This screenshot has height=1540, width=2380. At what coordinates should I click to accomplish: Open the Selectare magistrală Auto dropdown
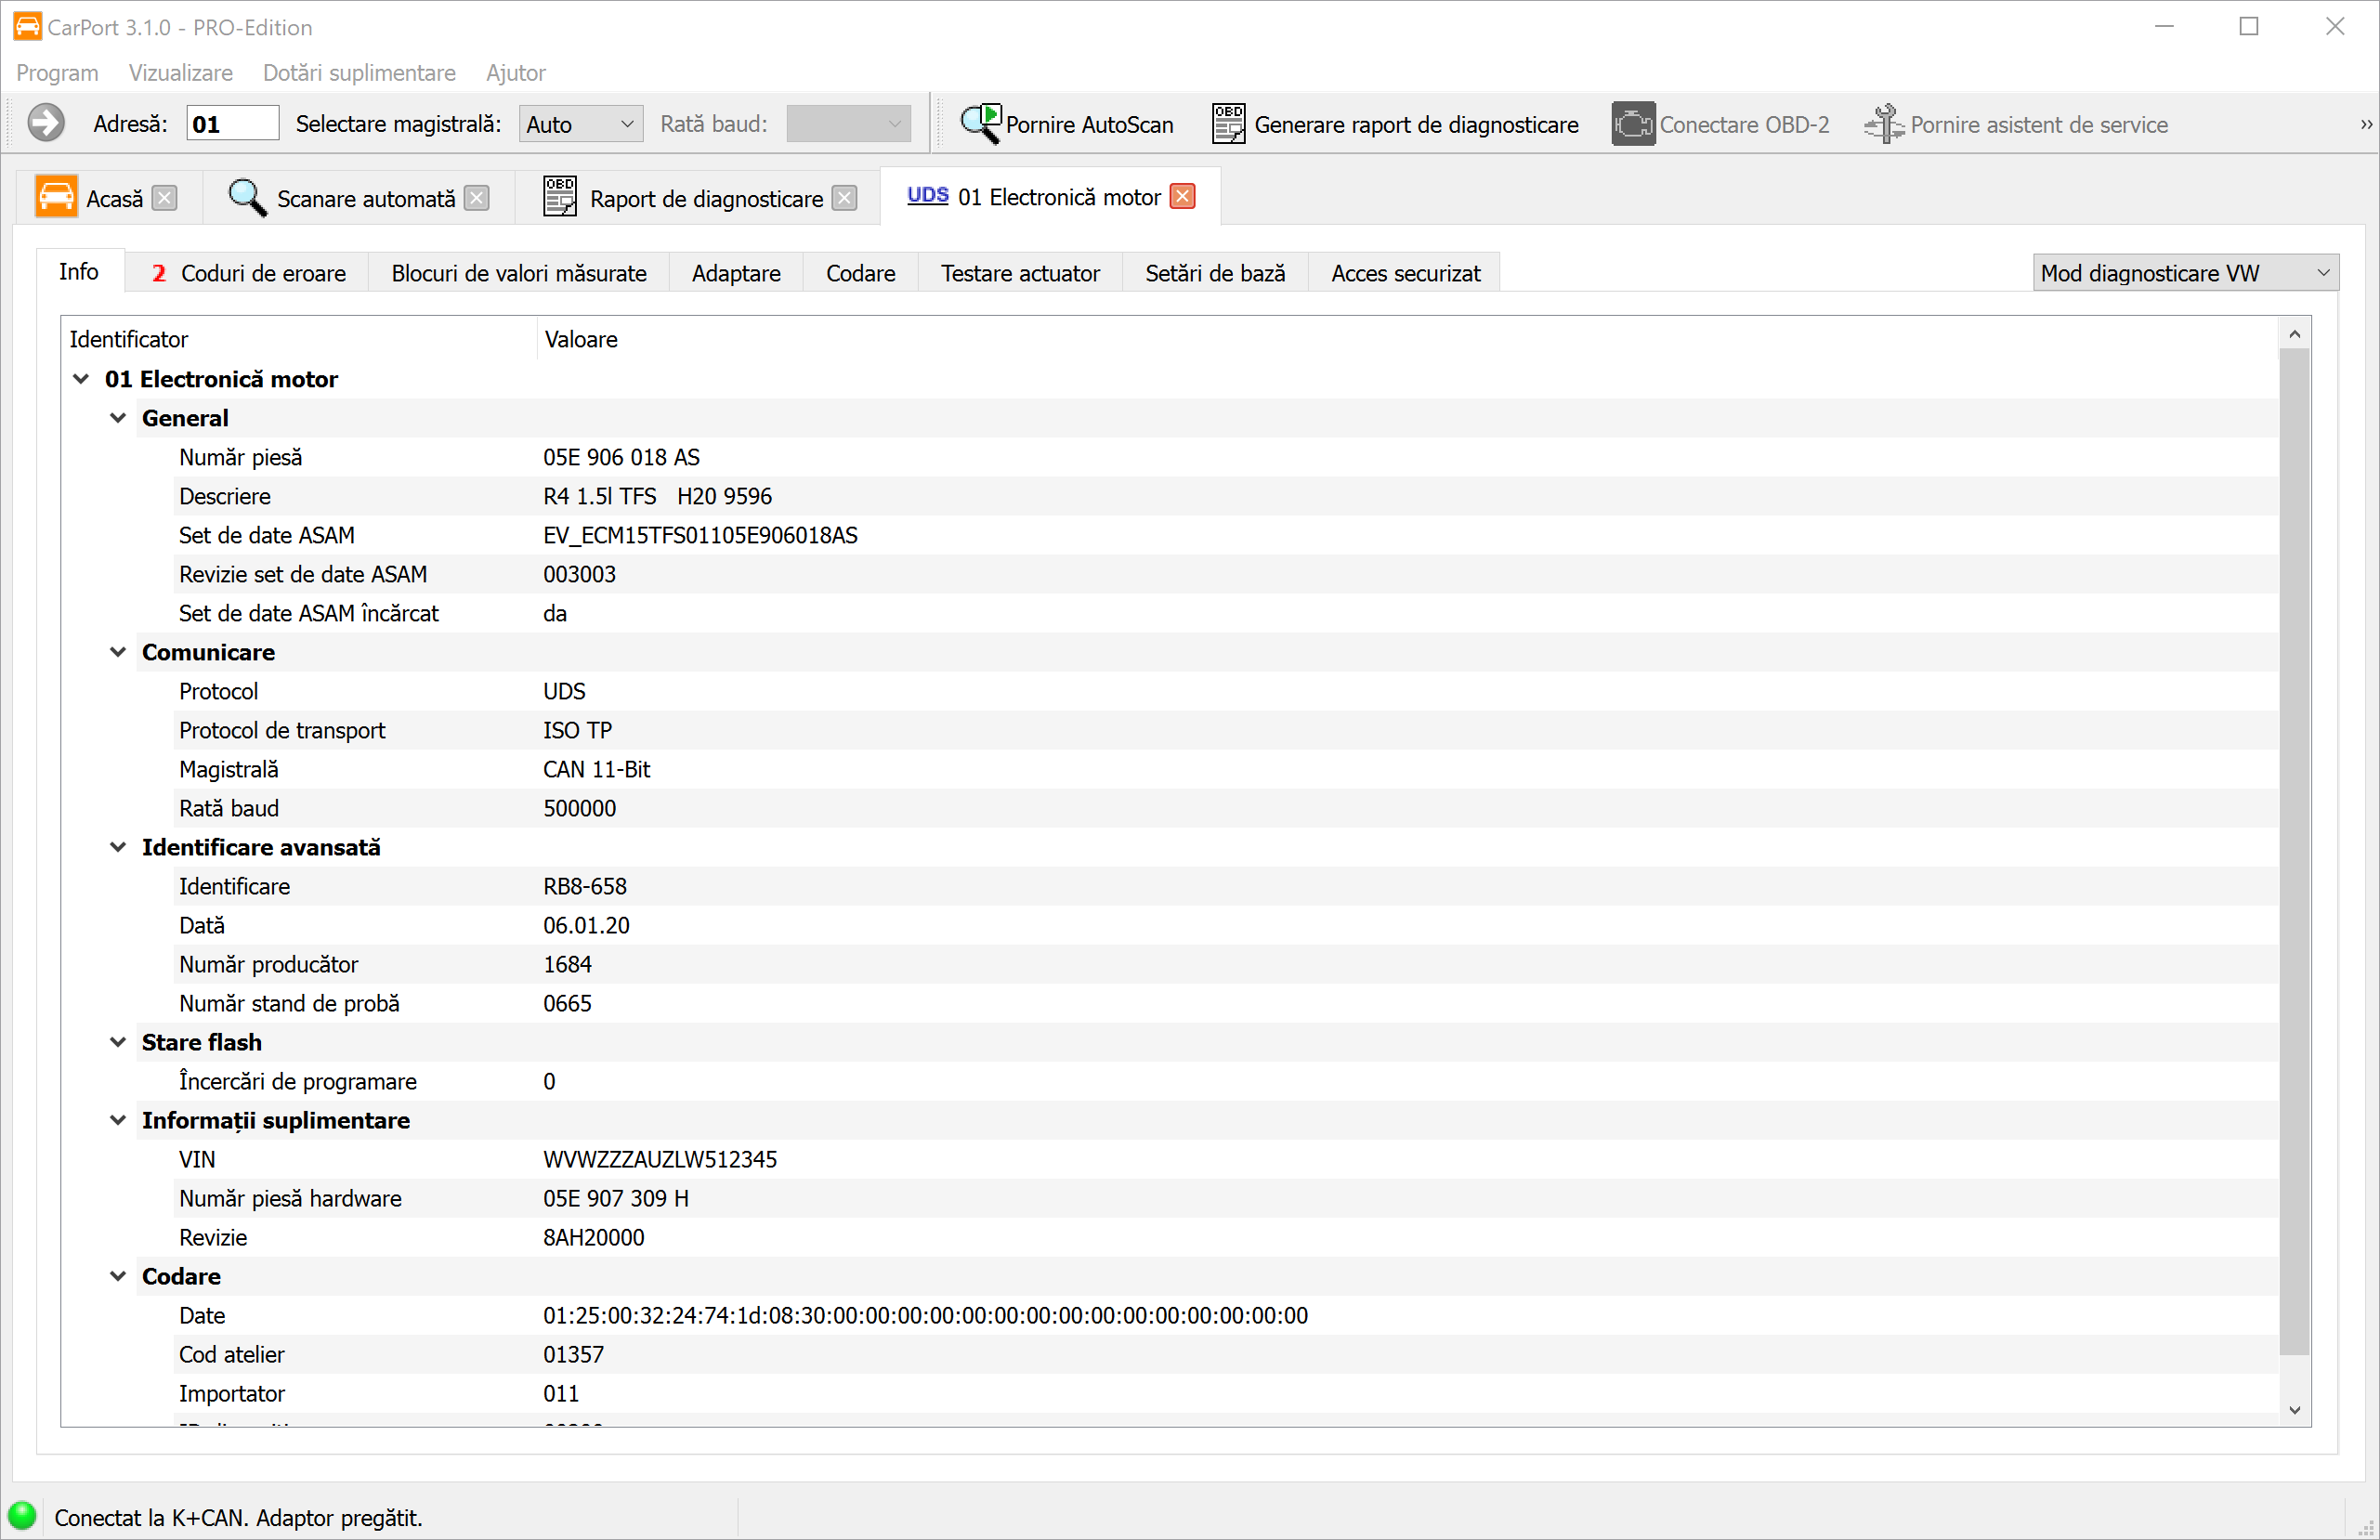tap(580, 124)
